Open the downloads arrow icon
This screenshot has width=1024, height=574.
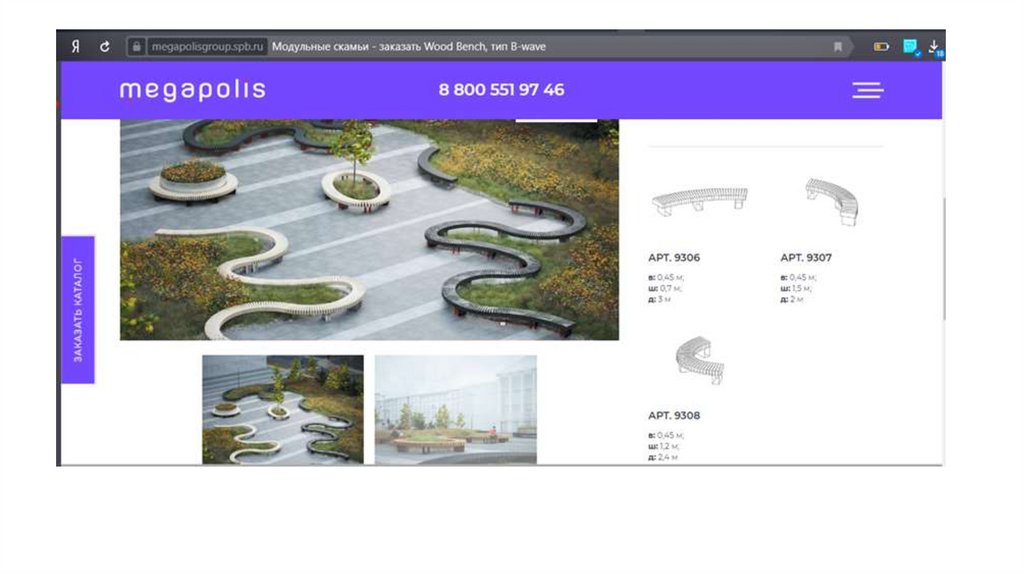coord(934,47)
